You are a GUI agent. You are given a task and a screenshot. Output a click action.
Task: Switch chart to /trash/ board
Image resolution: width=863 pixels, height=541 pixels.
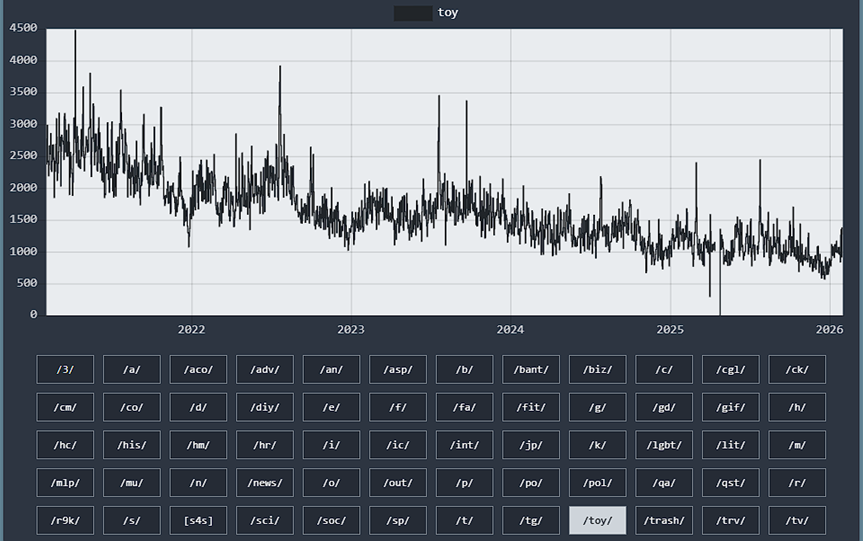[x=664, y=520]
